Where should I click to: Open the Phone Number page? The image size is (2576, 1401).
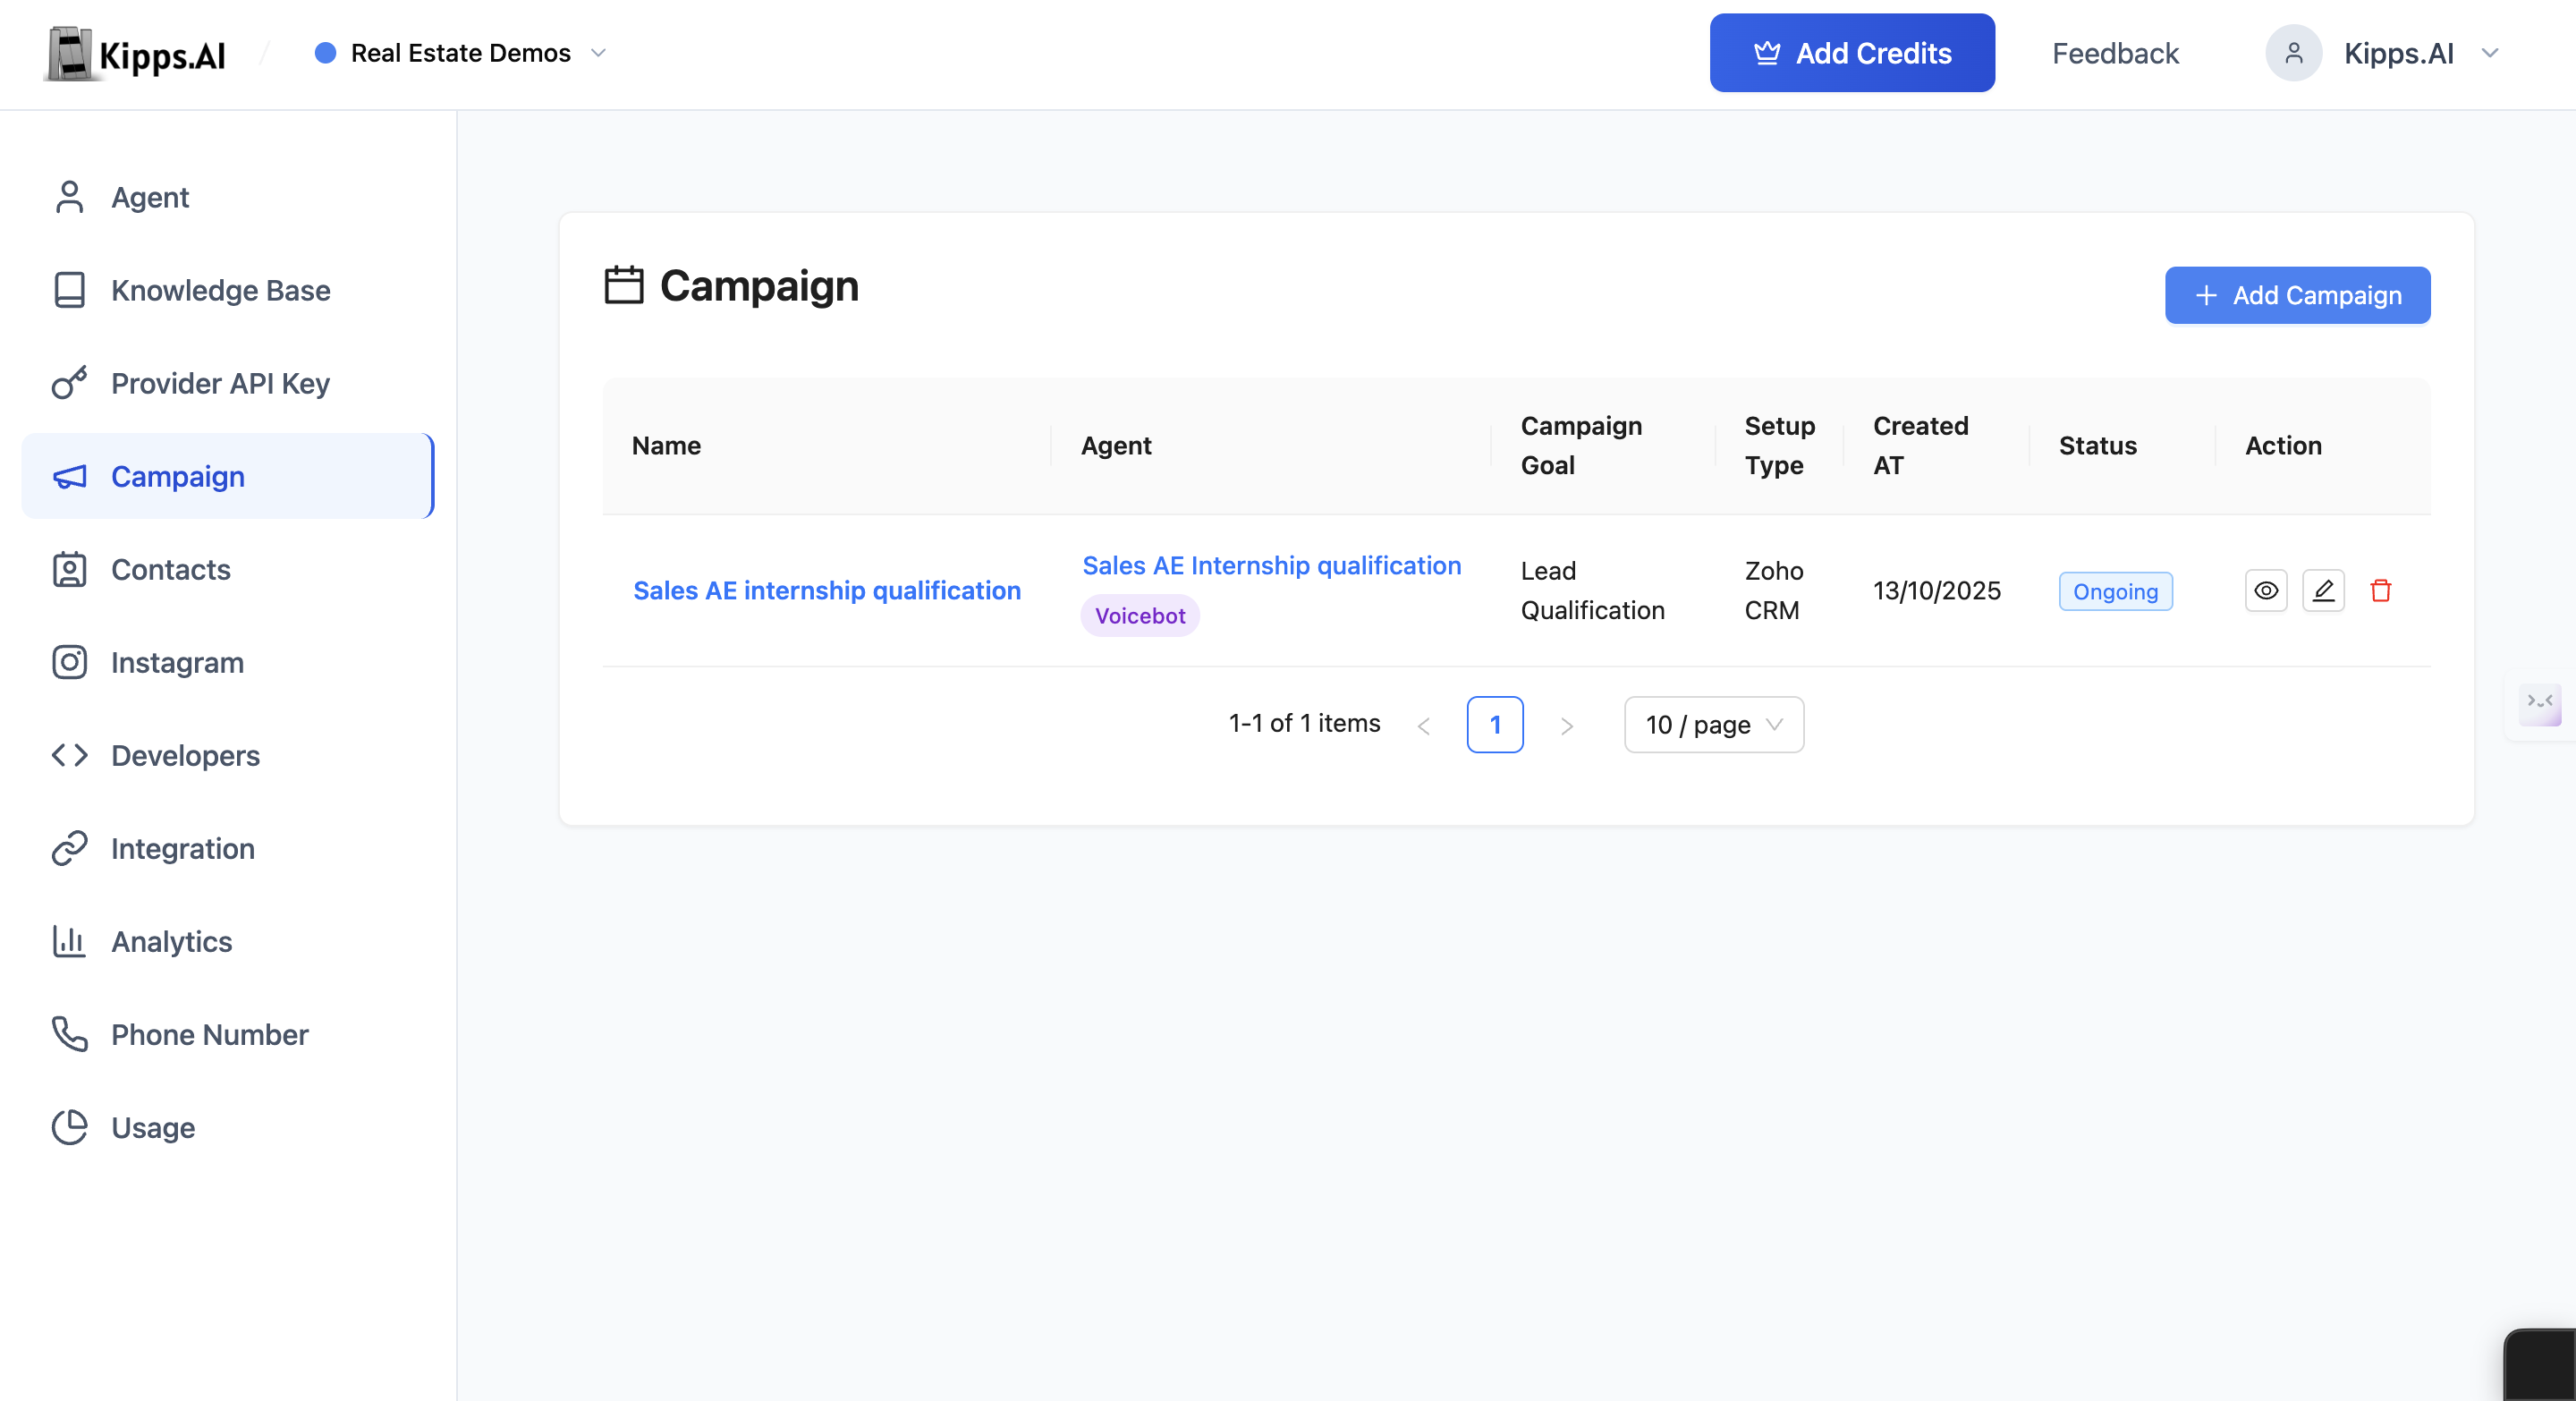(x=209, y=1034)
